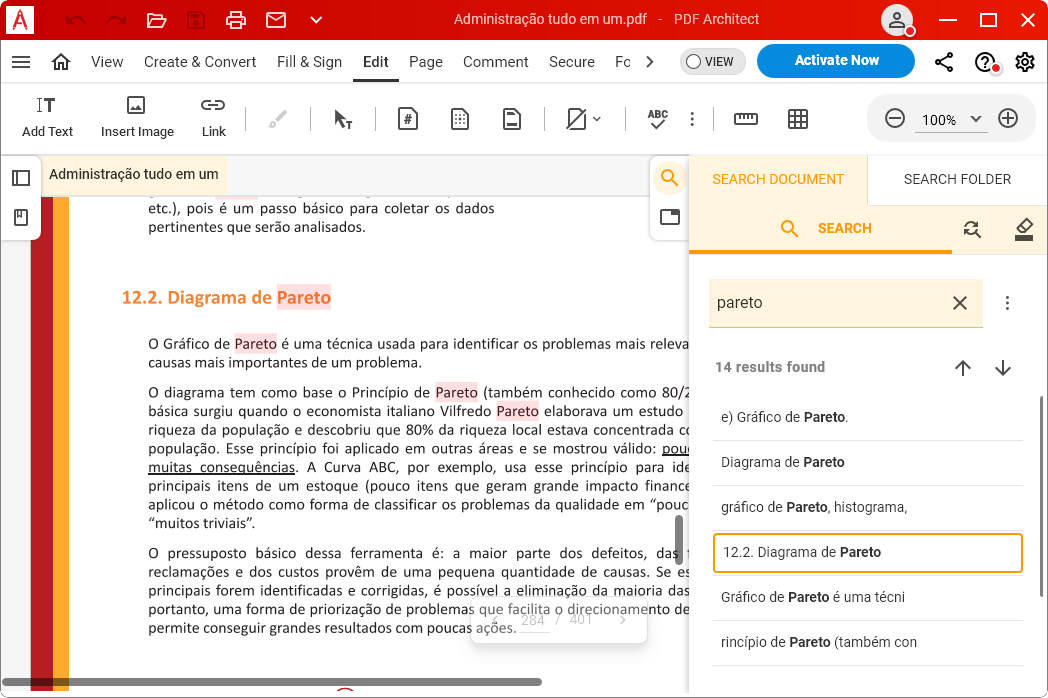Go to the next search result
Viewport: 1048px width, 698px height.
click(1003, 368)
